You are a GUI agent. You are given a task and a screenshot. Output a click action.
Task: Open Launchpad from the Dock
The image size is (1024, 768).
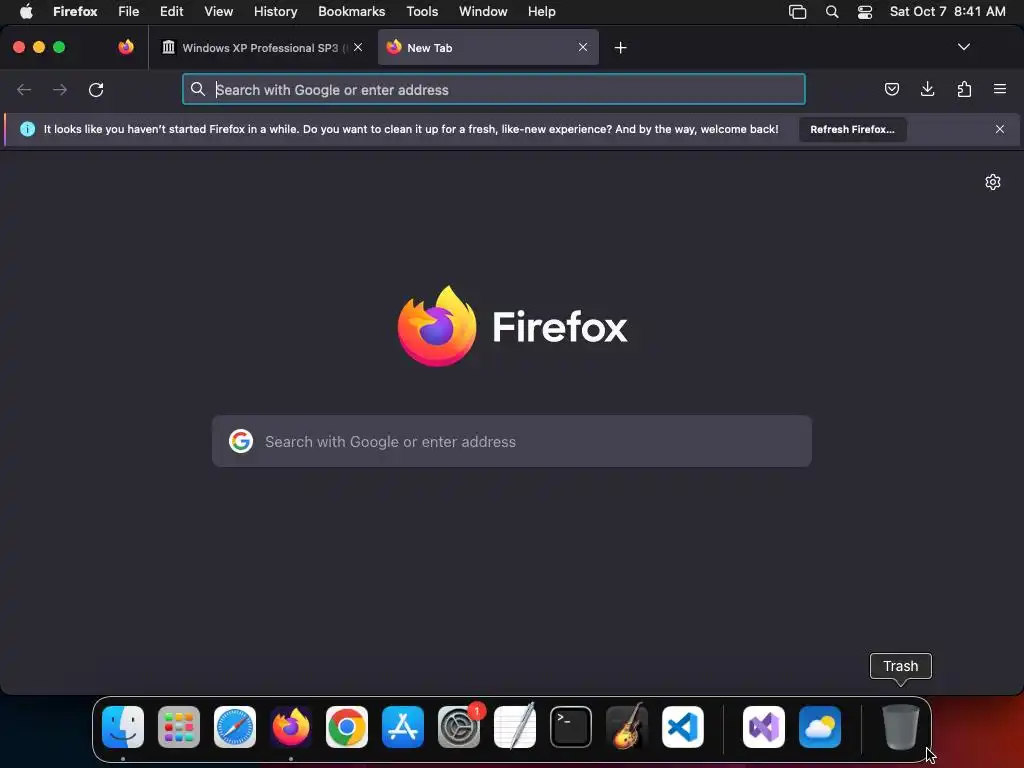click(x=179, y=727)
